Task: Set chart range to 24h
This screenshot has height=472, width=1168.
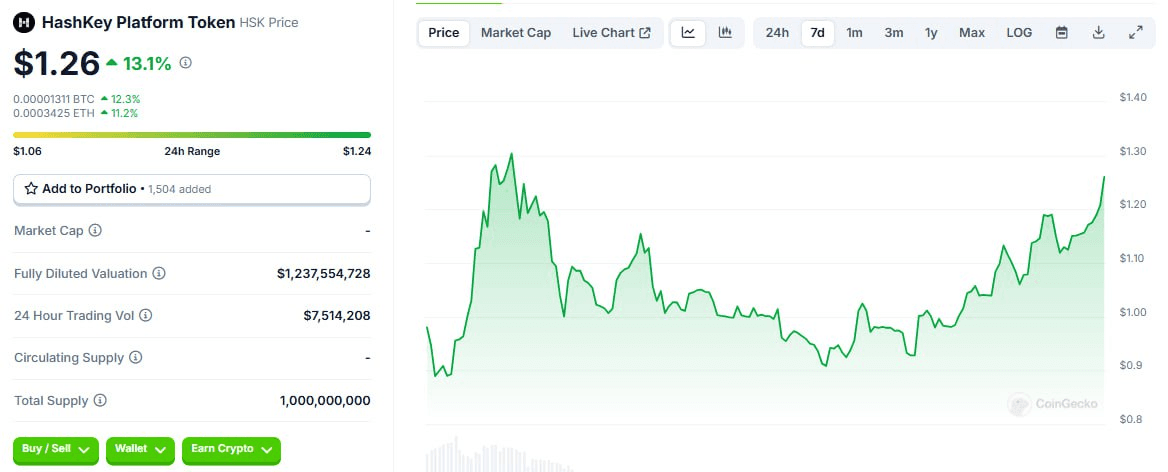Action: (x=777, y=33)
